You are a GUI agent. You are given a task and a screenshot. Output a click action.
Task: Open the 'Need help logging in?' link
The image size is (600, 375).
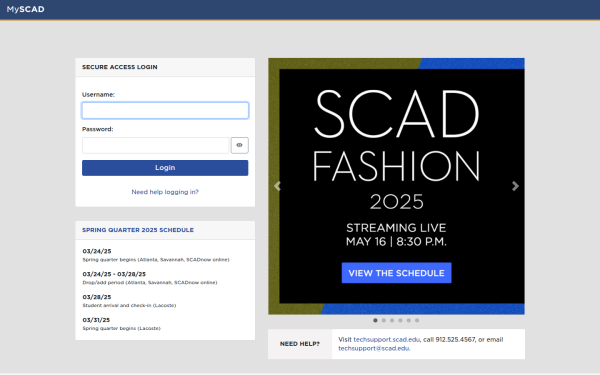coord(165,192)
